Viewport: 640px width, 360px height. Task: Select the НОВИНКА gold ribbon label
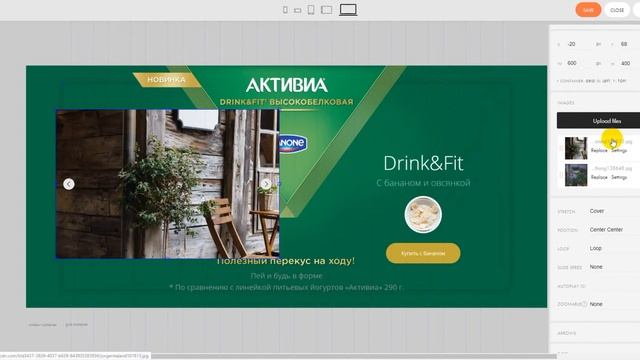pyautogui.click(x=167, y=80)
